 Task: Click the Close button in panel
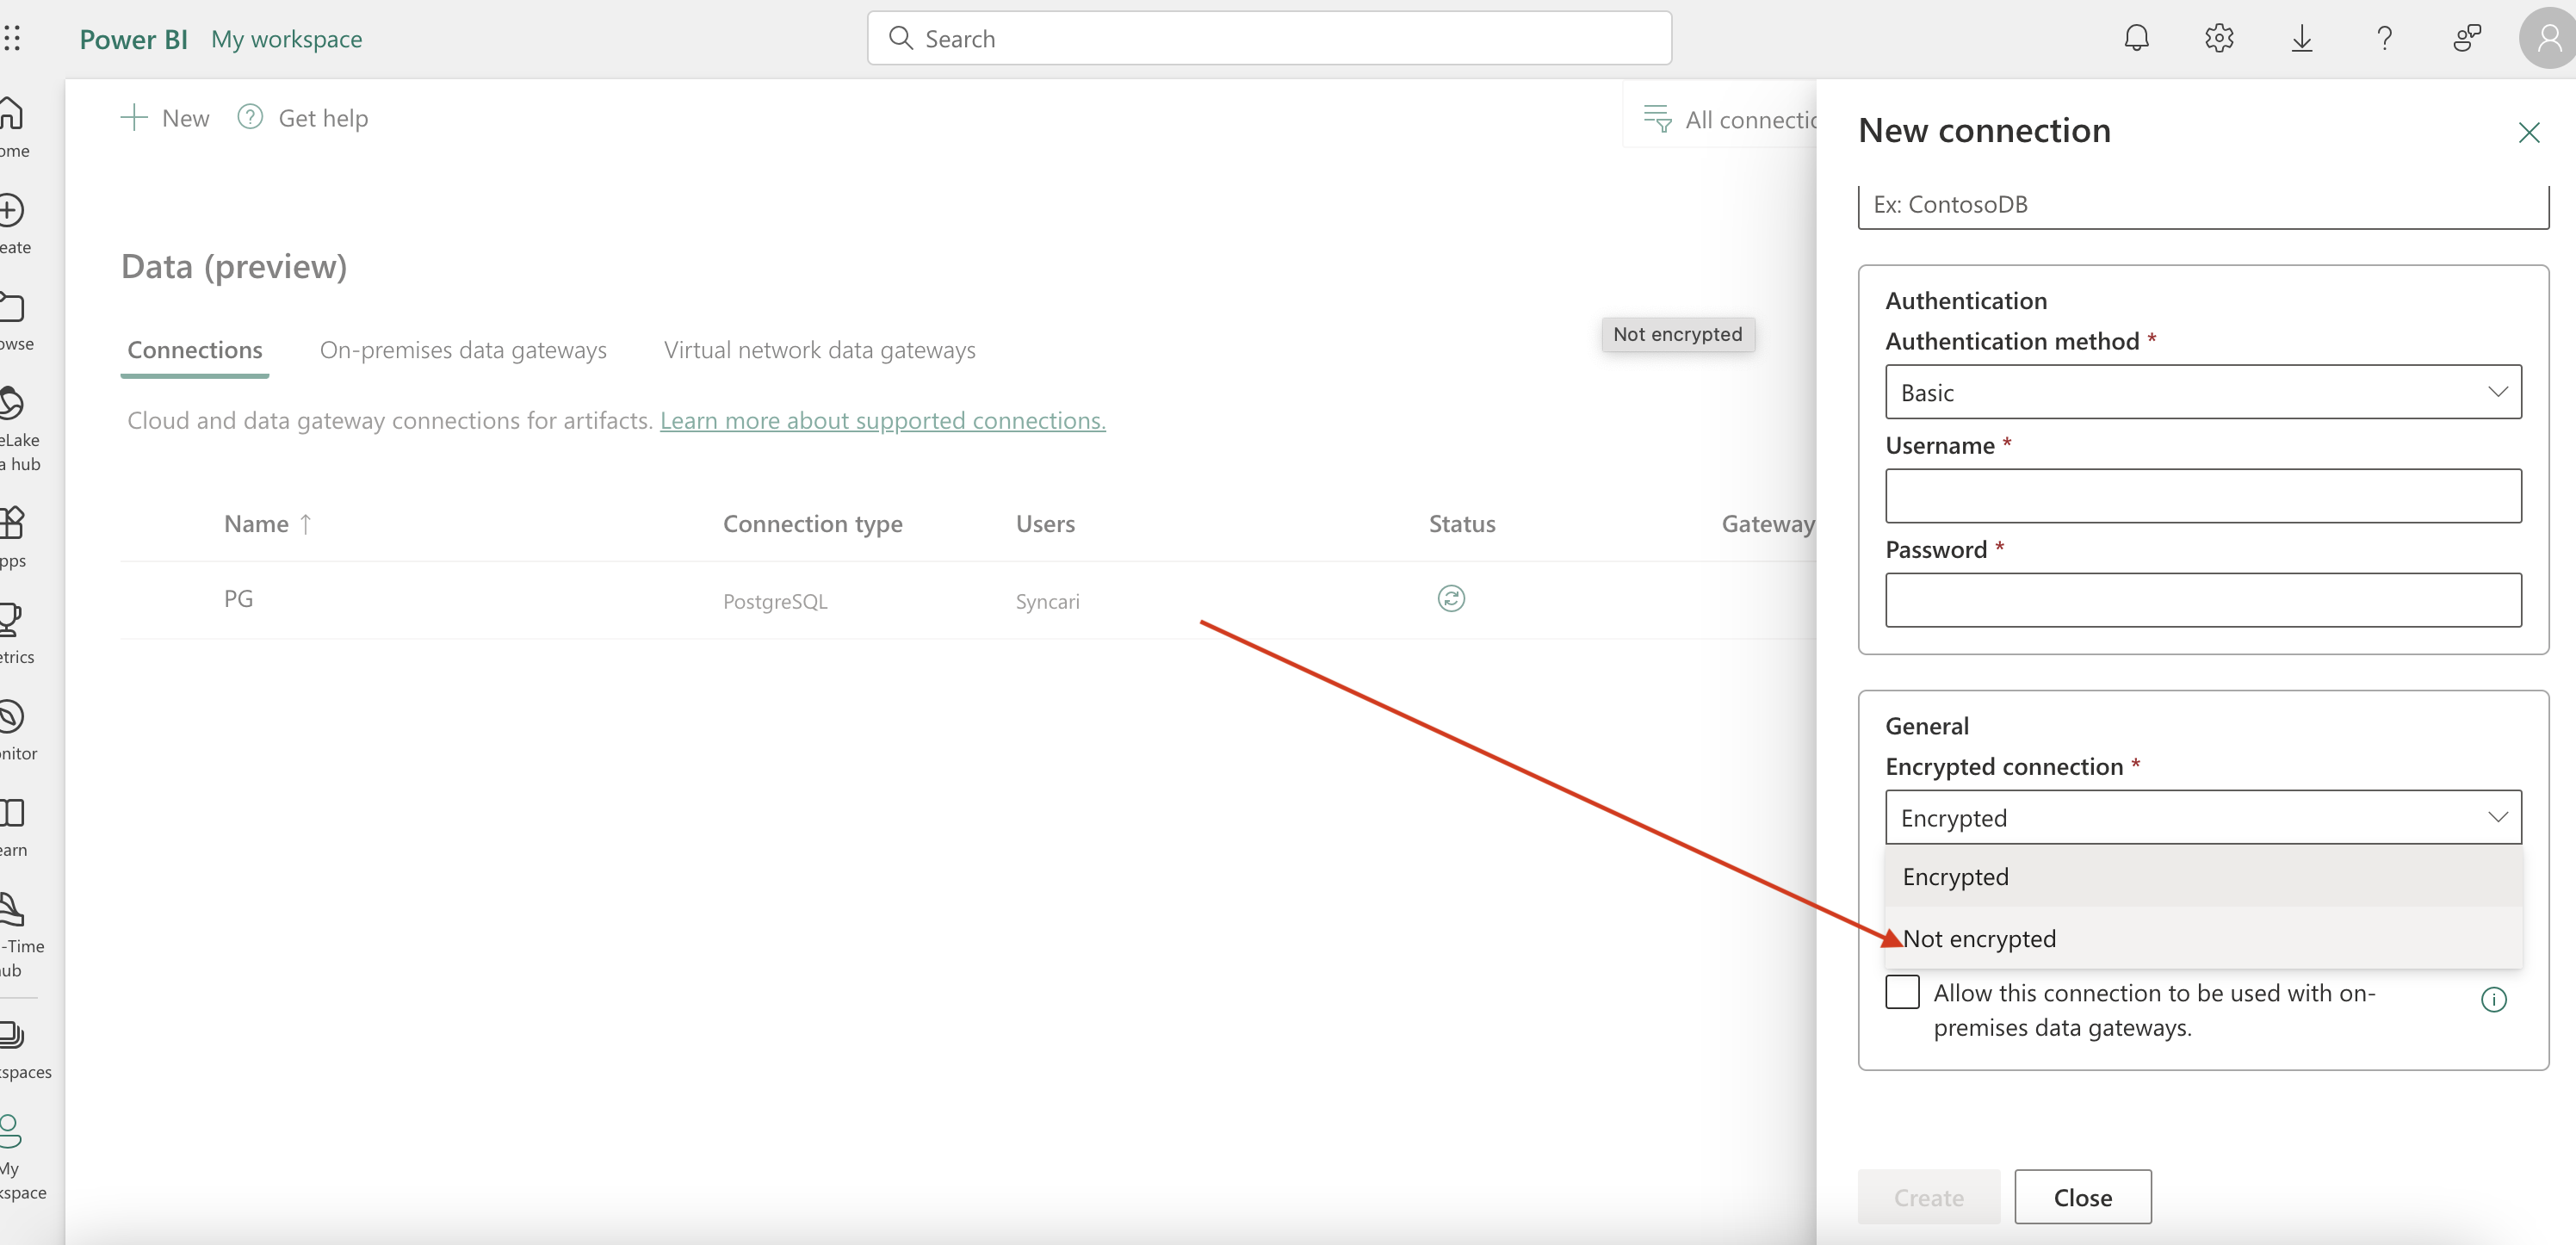(2083, 1197)
